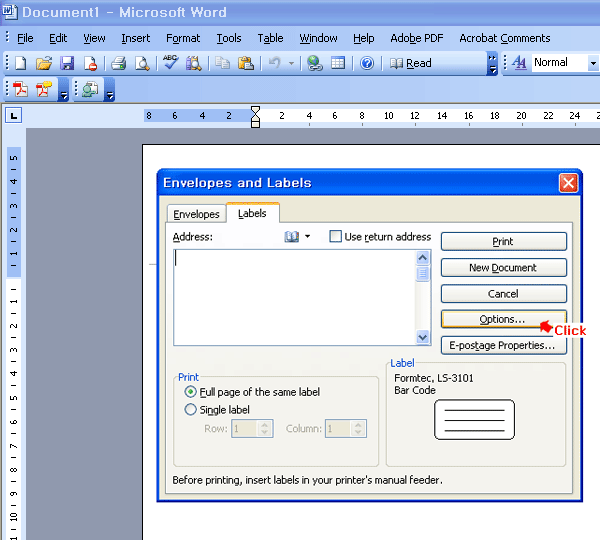Switch to Reading layout via Read button
This screenshot has height=540, width=600.
click(411, 63)
